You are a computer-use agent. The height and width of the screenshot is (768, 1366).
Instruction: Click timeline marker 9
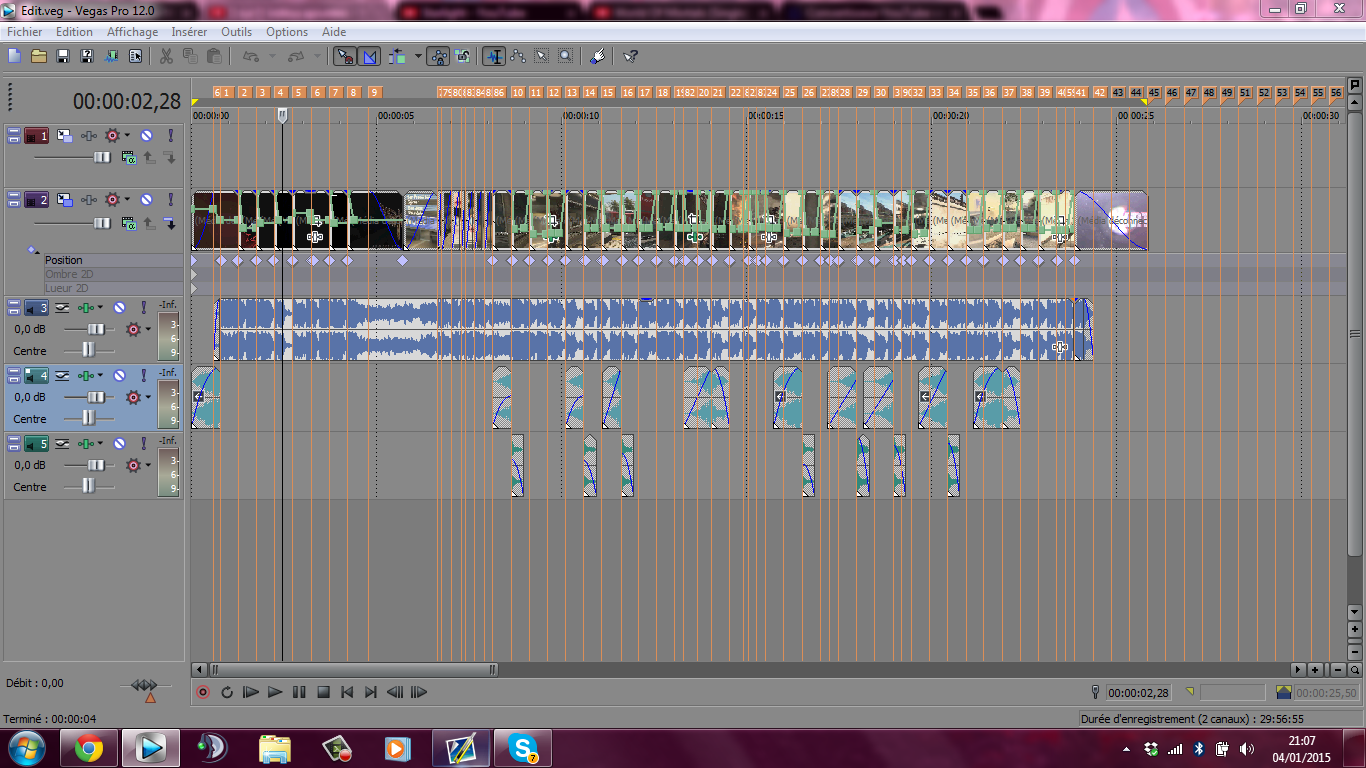(x=374, y=92)
